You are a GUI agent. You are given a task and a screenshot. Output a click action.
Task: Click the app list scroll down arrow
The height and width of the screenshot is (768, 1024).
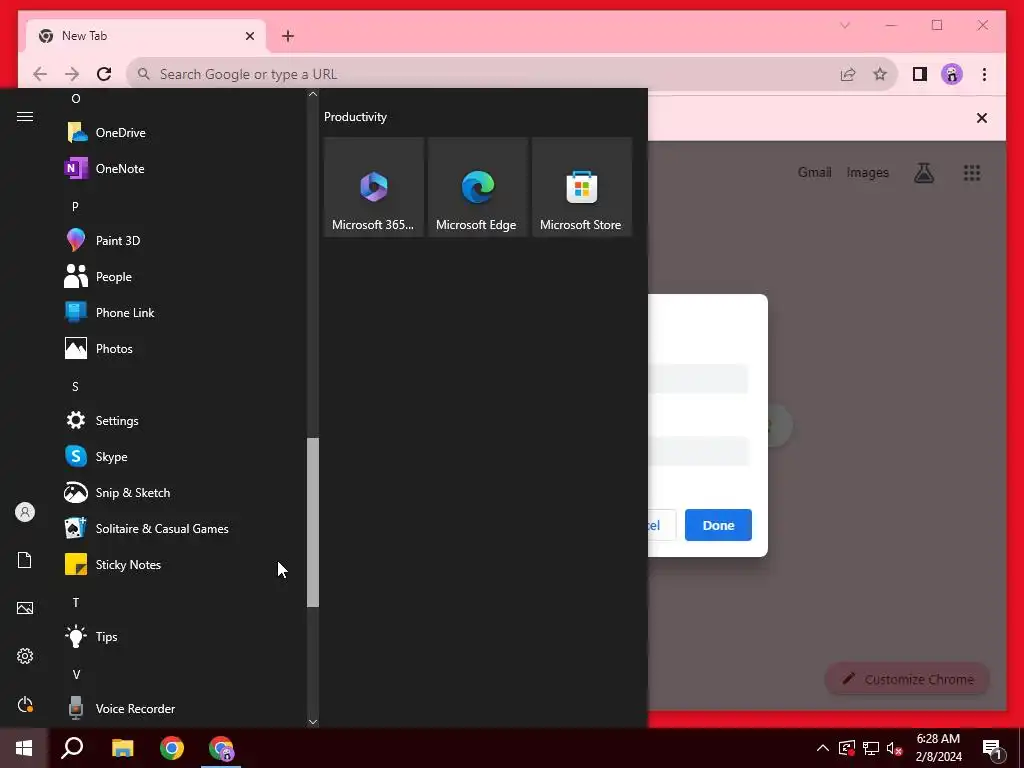tap(313, 722)
